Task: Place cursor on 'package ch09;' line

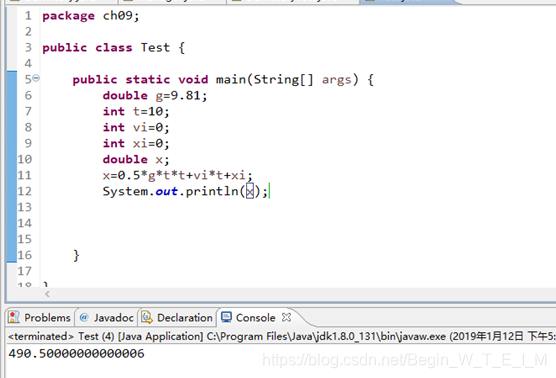Action: pos(91,16)
